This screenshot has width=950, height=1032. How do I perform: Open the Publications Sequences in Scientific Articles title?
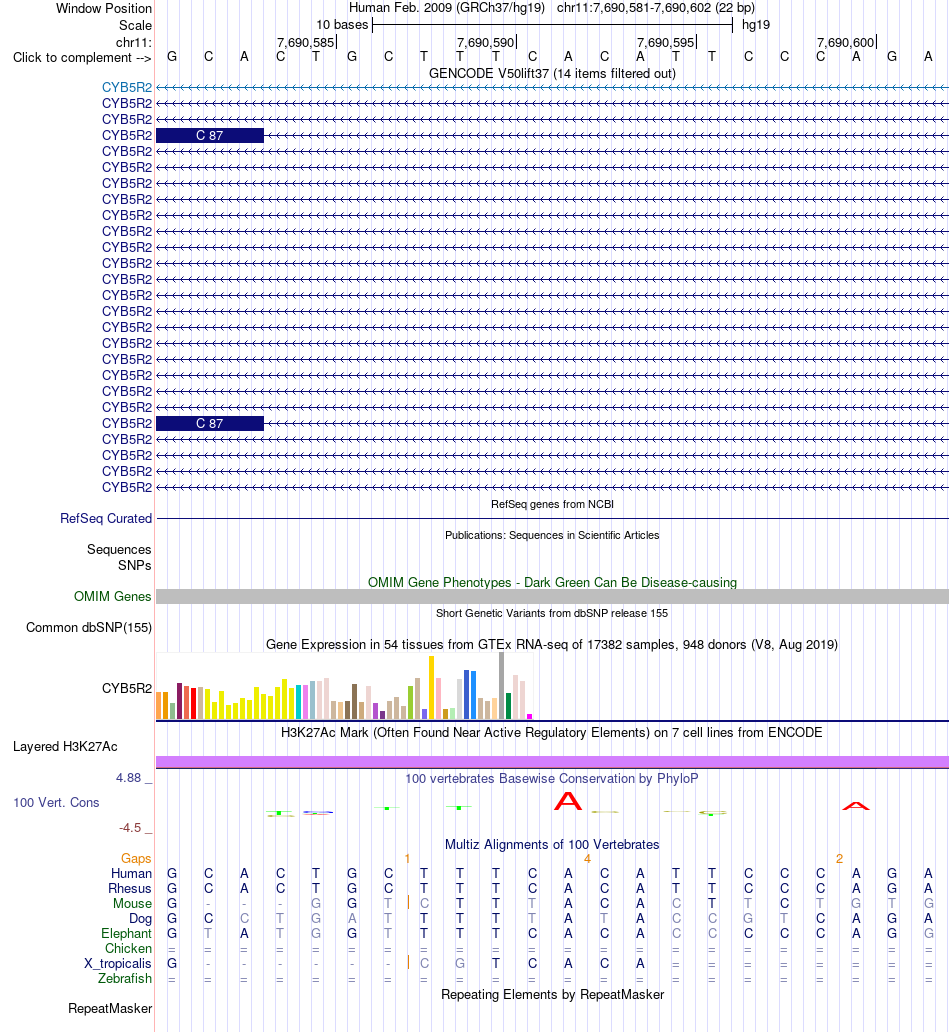tap(552, 535)
